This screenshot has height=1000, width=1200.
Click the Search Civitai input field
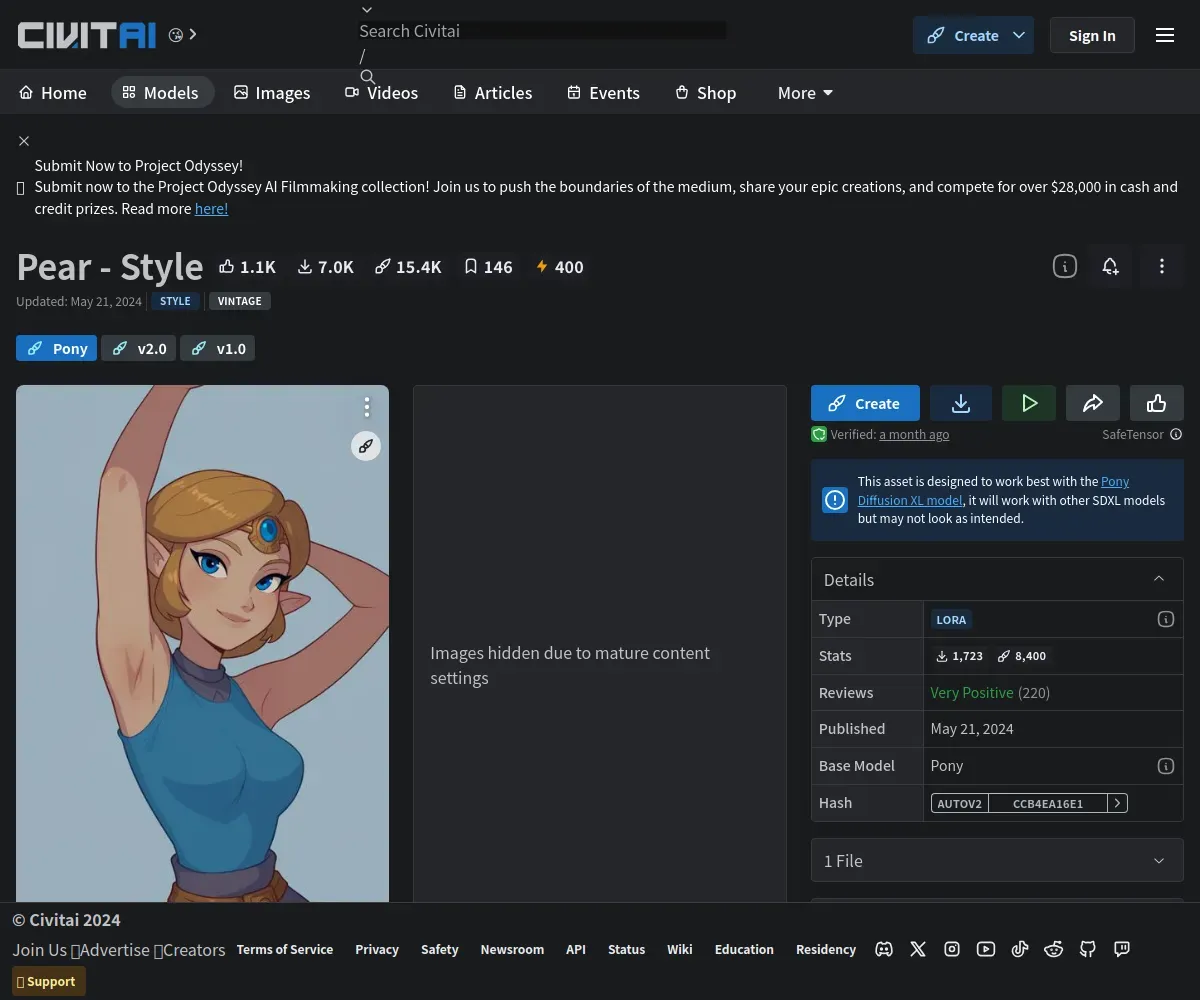[x=540, y=31]
